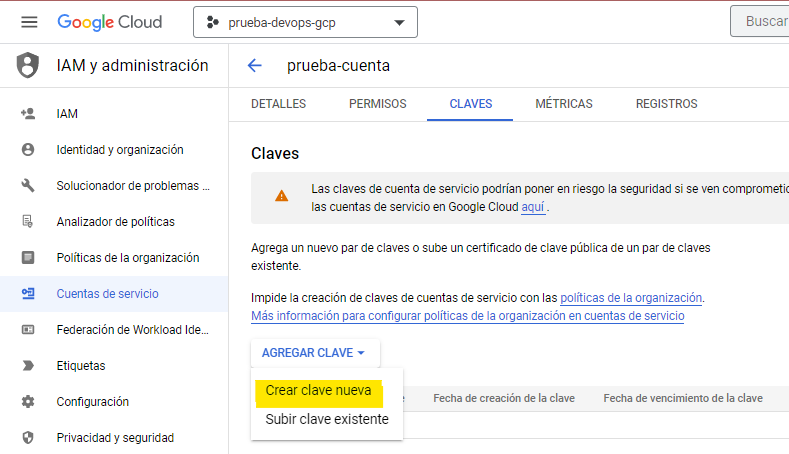The width and height of the screenshot is (789, 454).
Task: Click the Etiquetas tag icon
Action: (x=28, y=366)
